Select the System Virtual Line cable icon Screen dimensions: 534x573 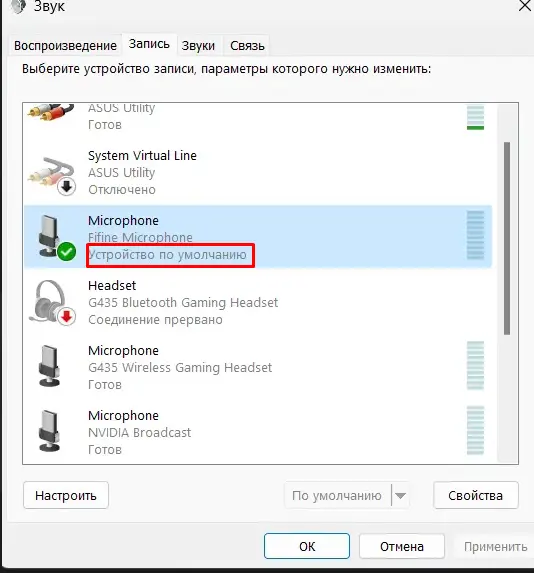[x=51, y=174]
